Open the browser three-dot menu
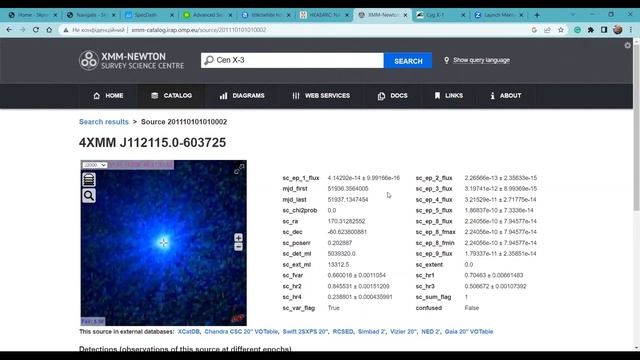The width and height of the screenshot is (640, 360). pyautogui.click(x=631, y=30)
